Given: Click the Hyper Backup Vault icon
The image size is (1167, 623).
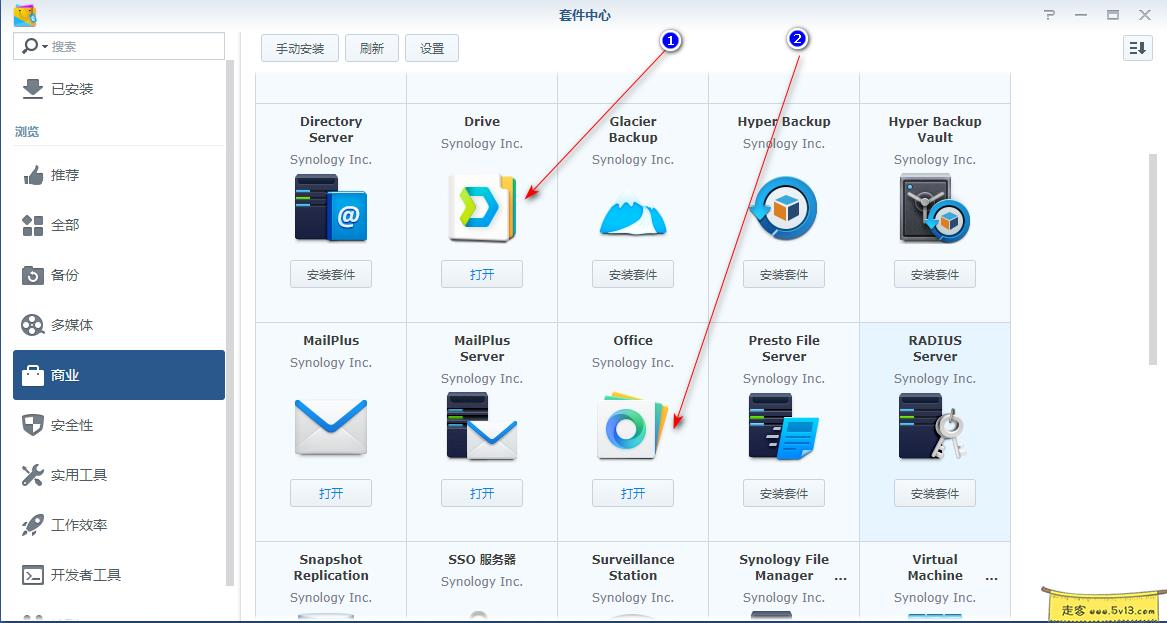Looking at the screenshot, I should pos(934,207).
